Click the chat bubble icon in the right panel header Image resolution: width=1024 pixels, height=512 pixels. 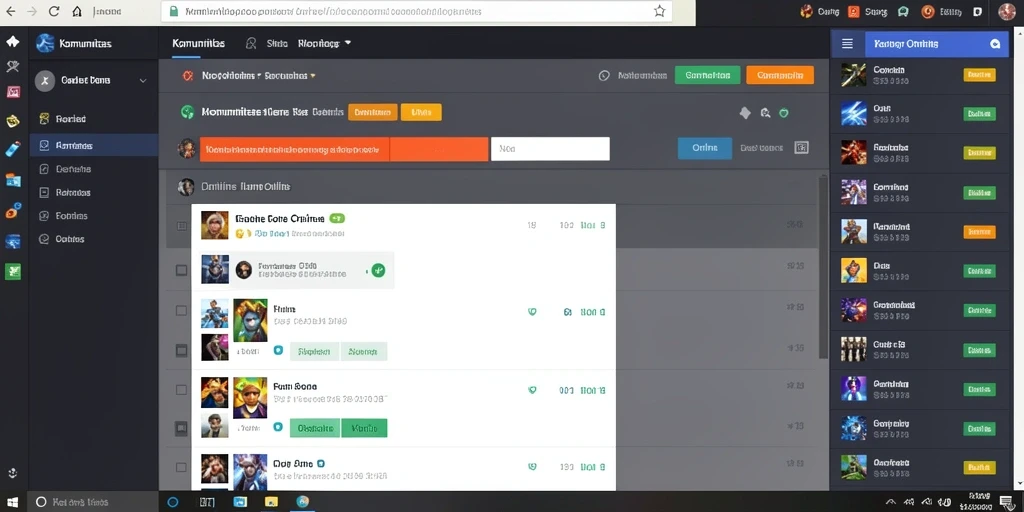(x=995, y=44)
